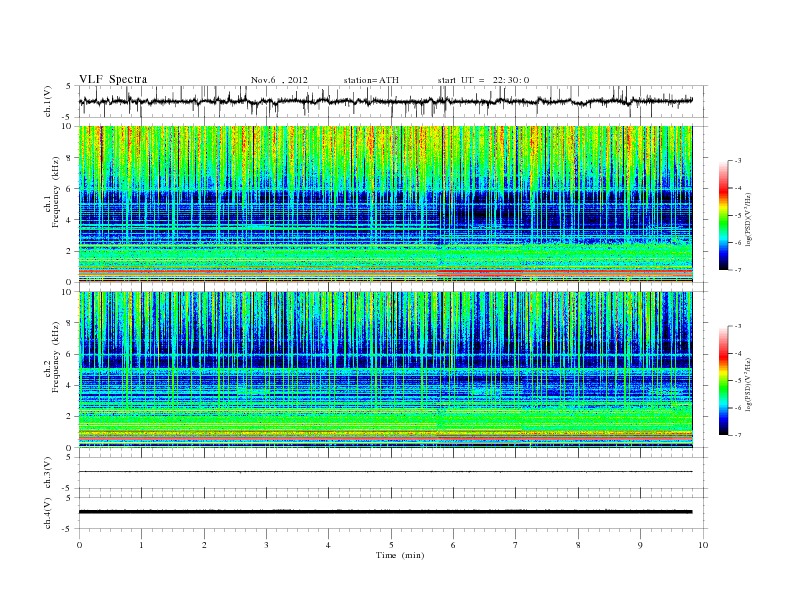Click the "-3" label on ch.2 color bar
This screenshot has width=792, height=612.
[737, 326]
